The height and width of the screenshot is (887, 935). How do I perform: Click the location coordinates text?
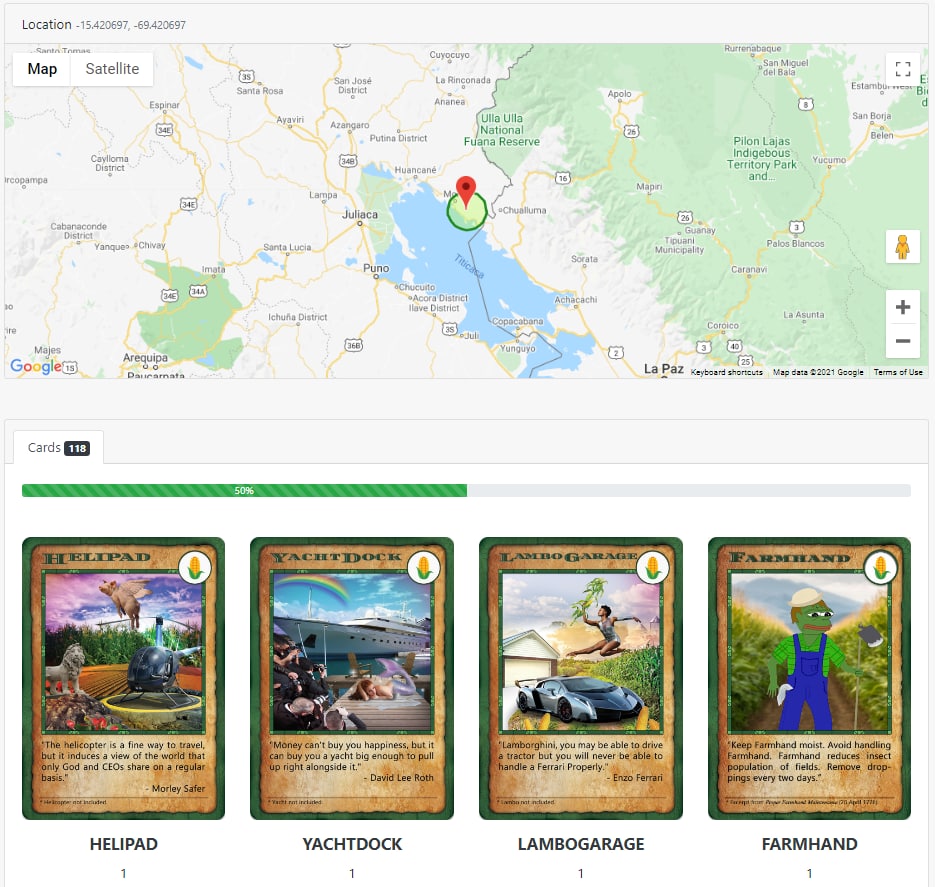(x=131, y=25)
